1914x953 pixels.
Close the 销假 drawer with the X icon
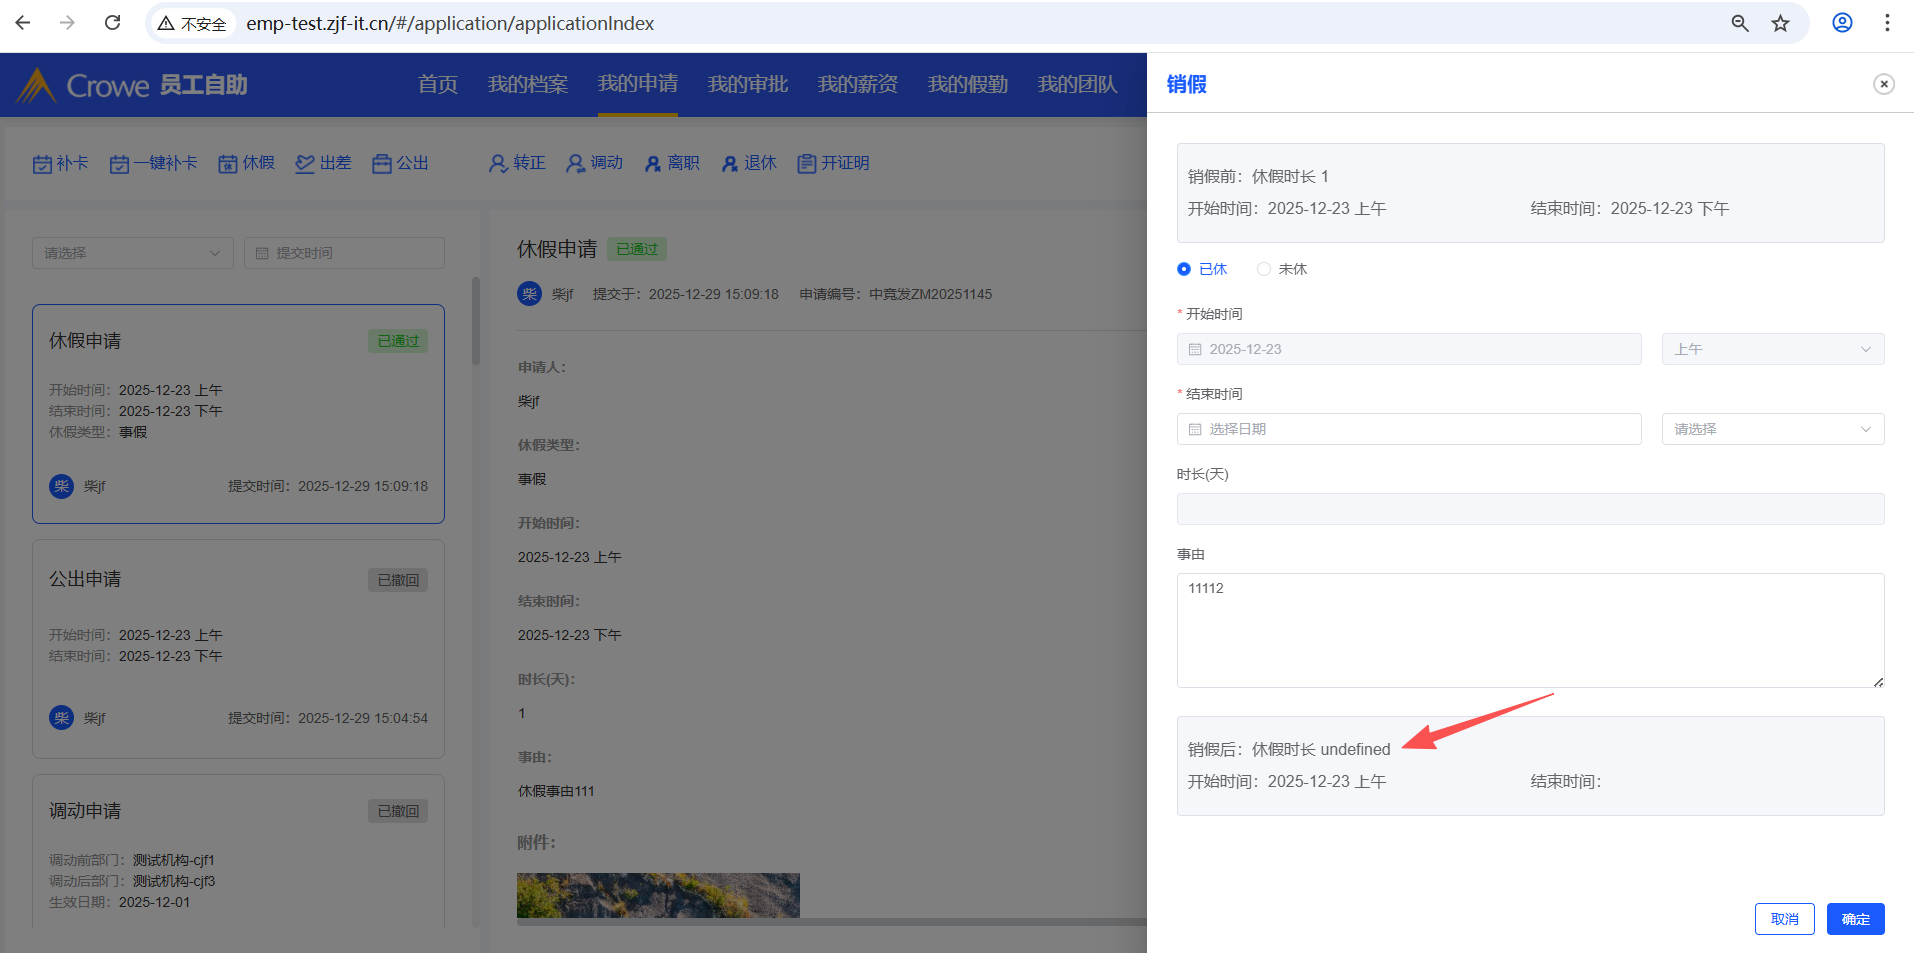tap(1884, 84)
